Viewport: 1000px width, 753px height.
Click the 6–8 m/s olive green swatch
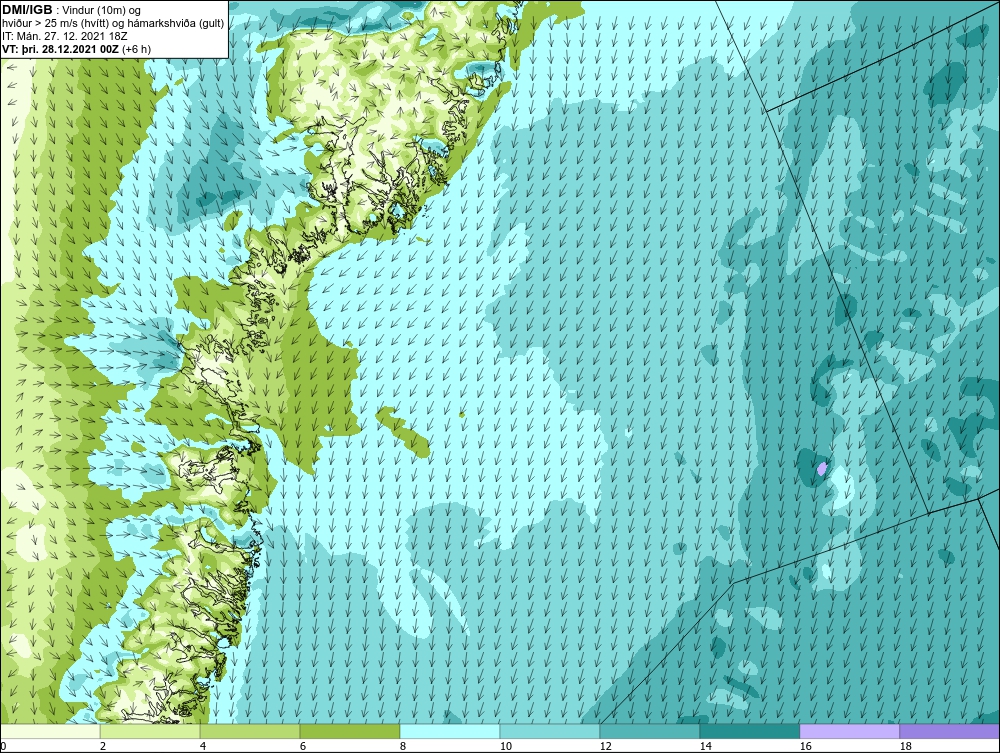tap(350, 731)
